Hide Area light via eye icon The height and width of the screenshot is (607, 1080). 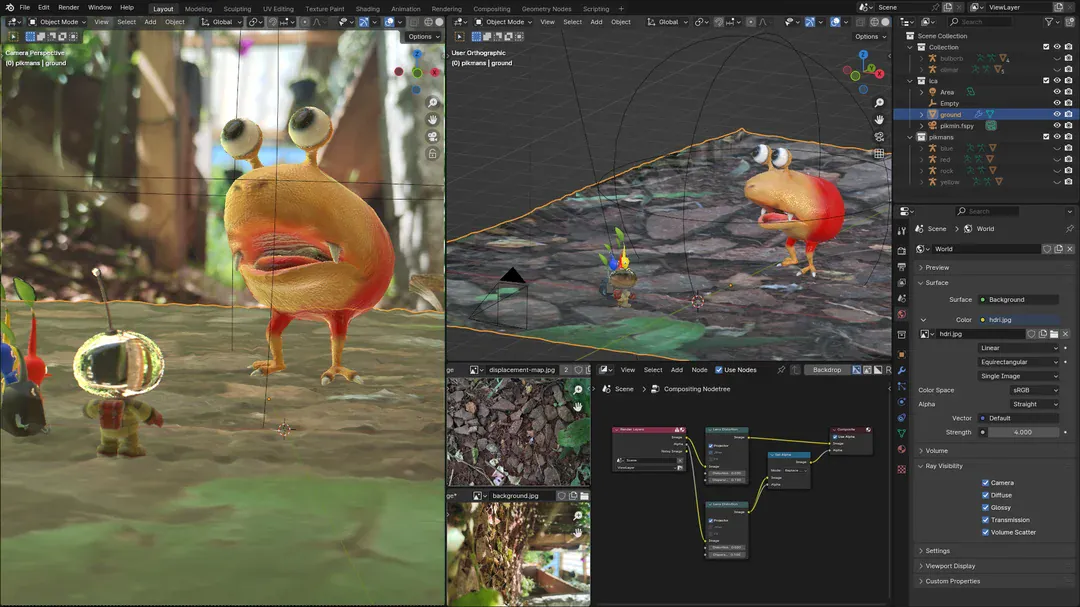(1057, 92)
